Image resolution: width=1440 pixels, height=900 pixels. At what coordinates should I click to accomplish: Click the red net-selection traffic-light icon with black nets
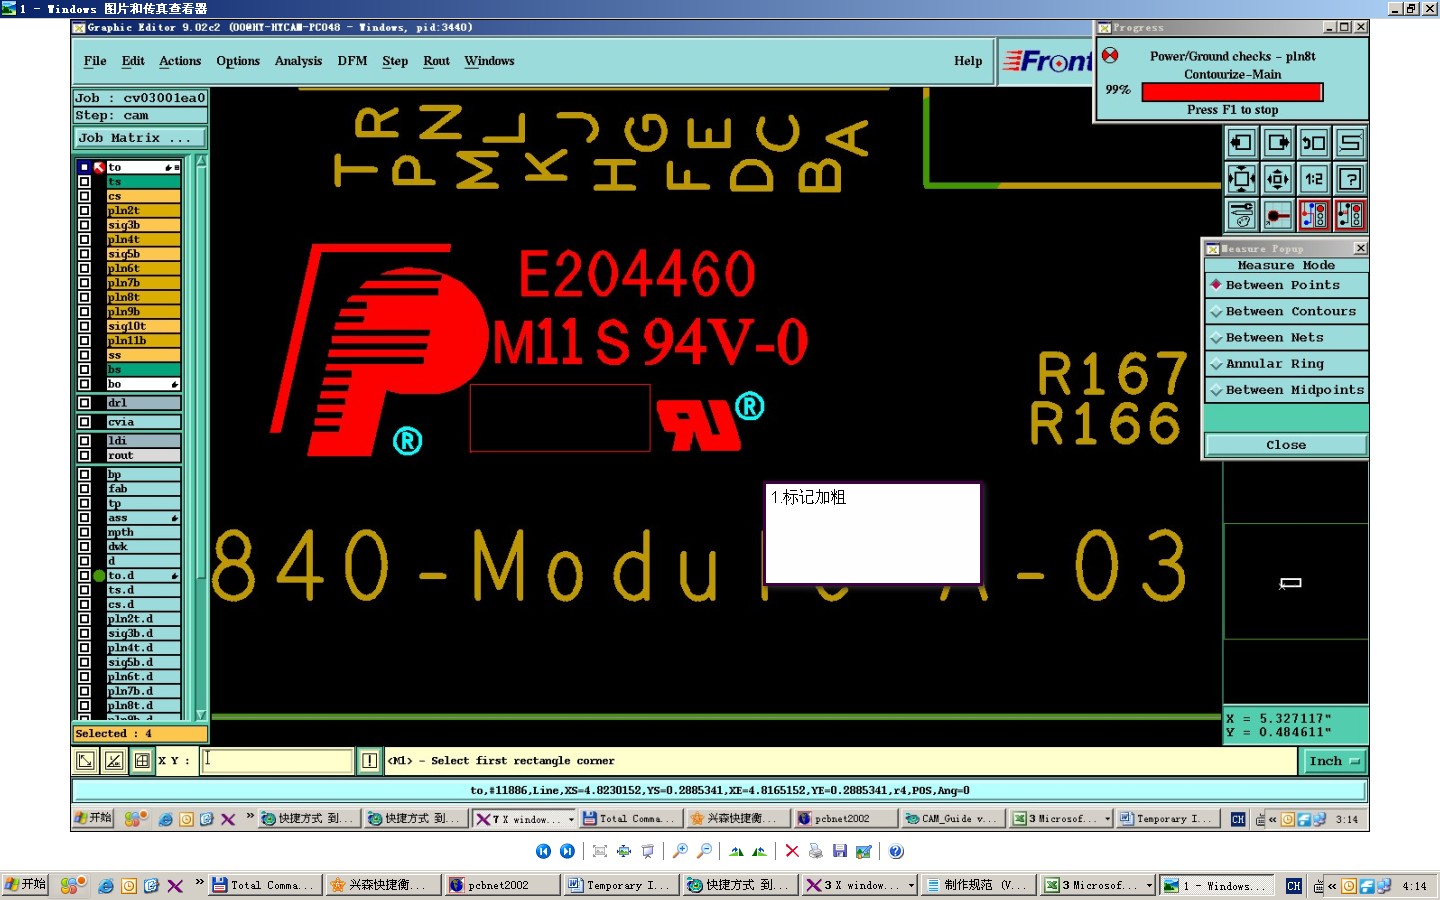click(1350, 215)
